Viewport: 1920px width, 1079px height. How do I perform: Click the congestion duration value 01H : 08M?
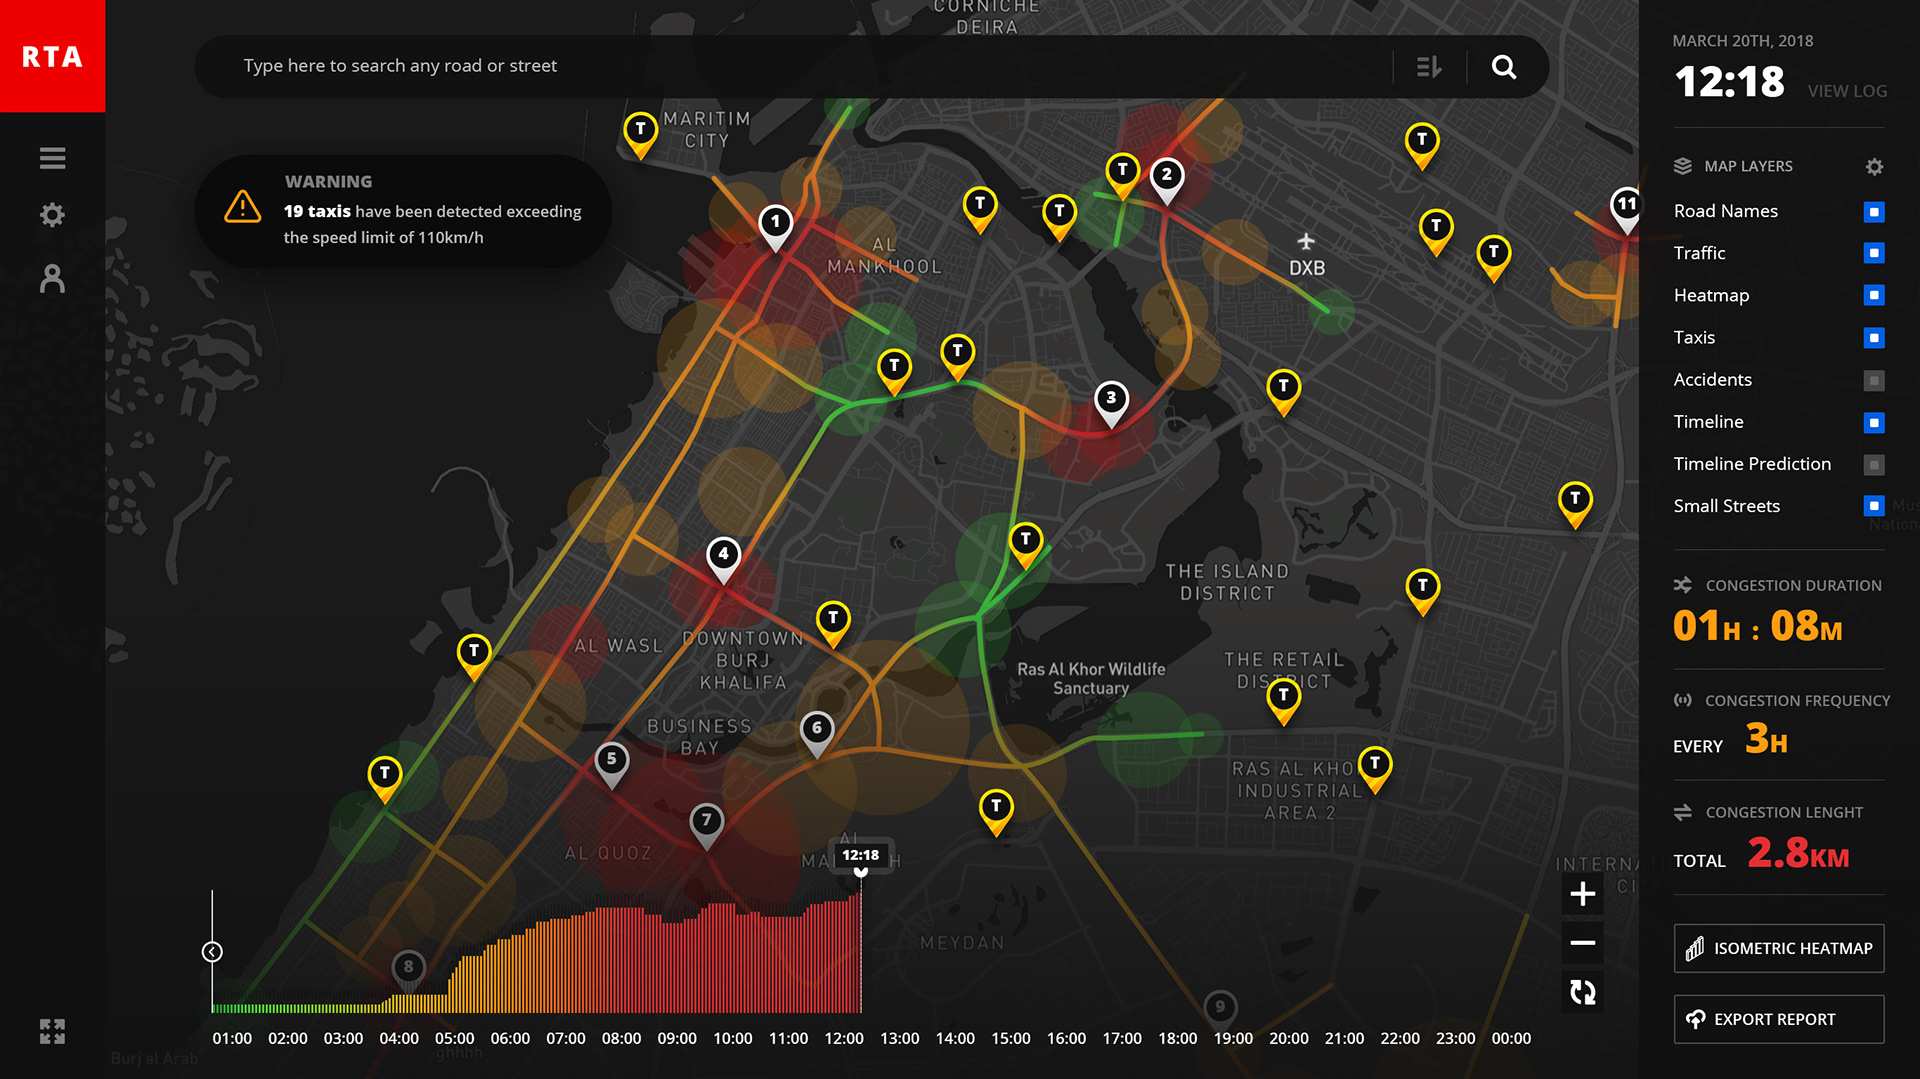(x=1758, y=627)
